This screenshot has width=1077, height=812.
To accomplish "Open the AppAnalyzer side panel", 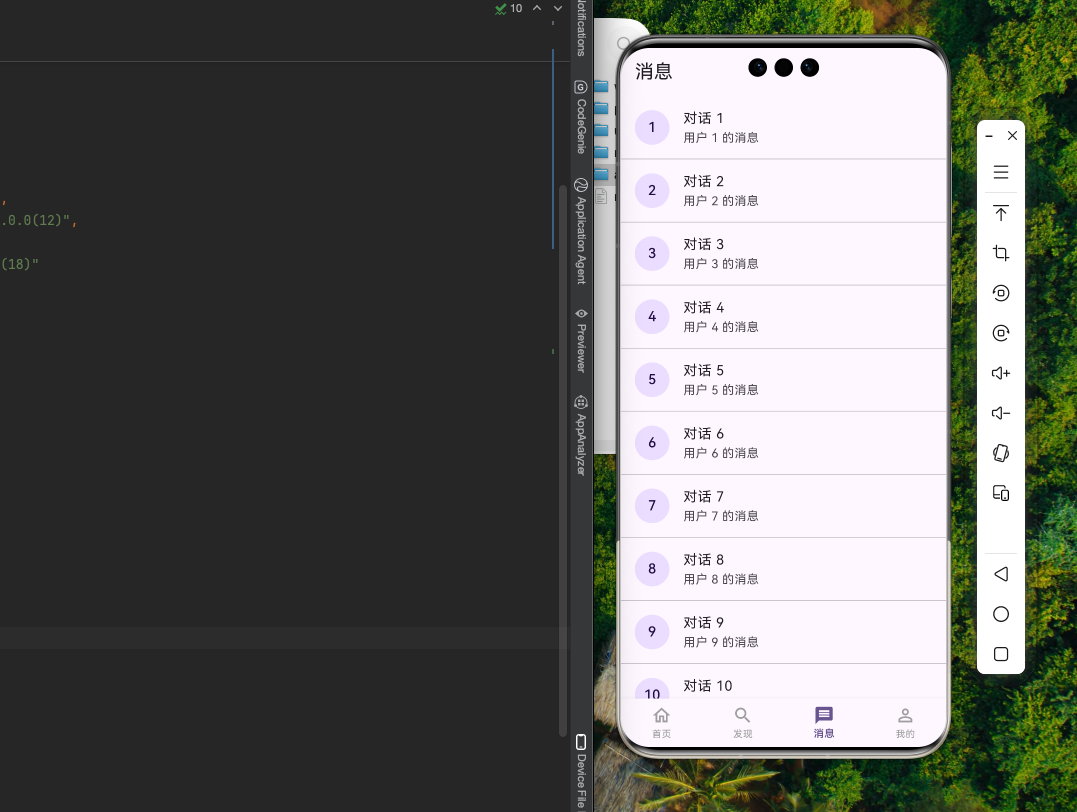I will [581, 435].
